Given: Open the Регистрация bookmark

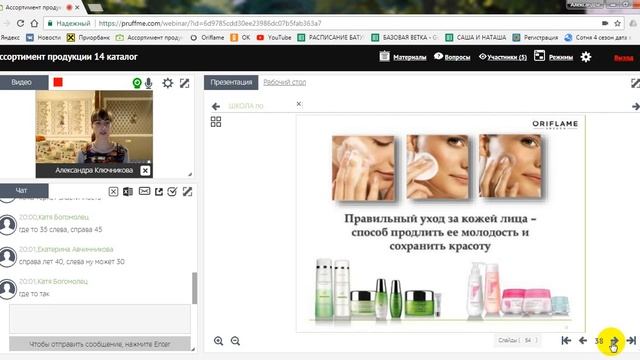Looking at the screenshot, I should (535, 38).
